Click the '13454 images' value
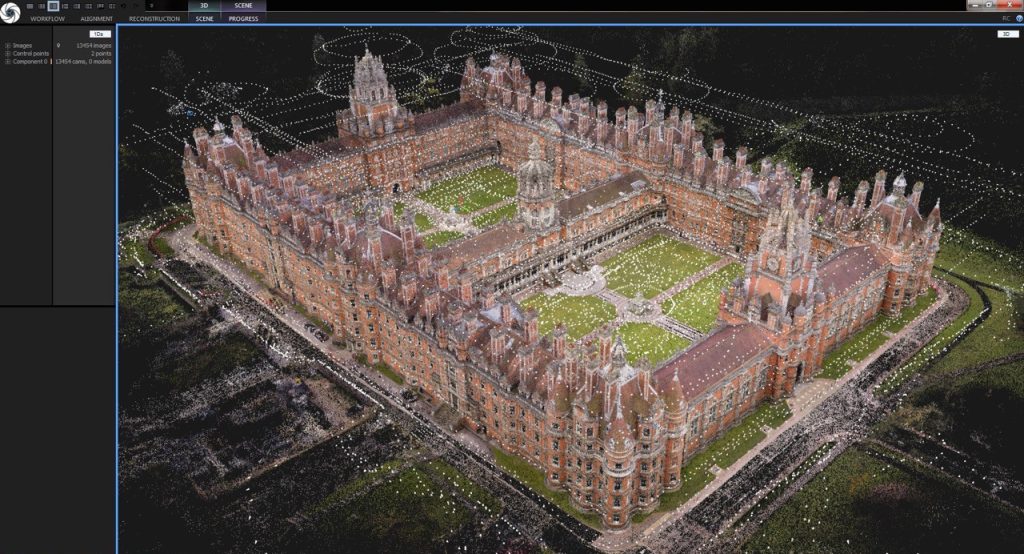The width and height of the screenshot is (1024, 554). pos(93,46)
